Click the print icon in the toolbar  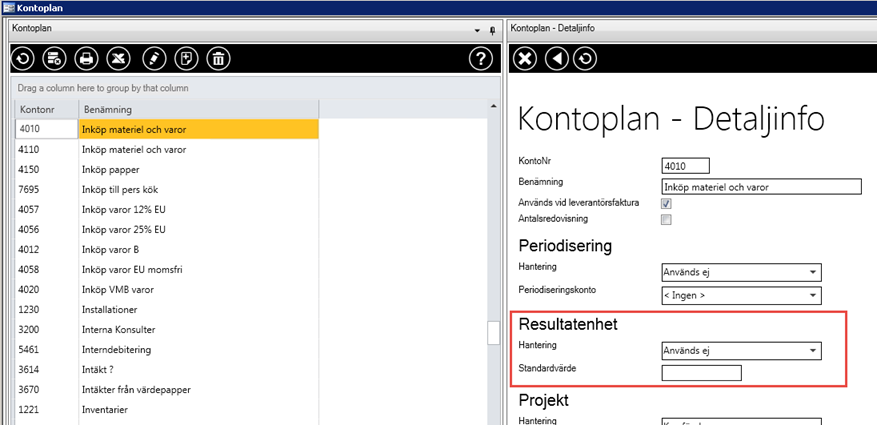[x=87, y=59]
